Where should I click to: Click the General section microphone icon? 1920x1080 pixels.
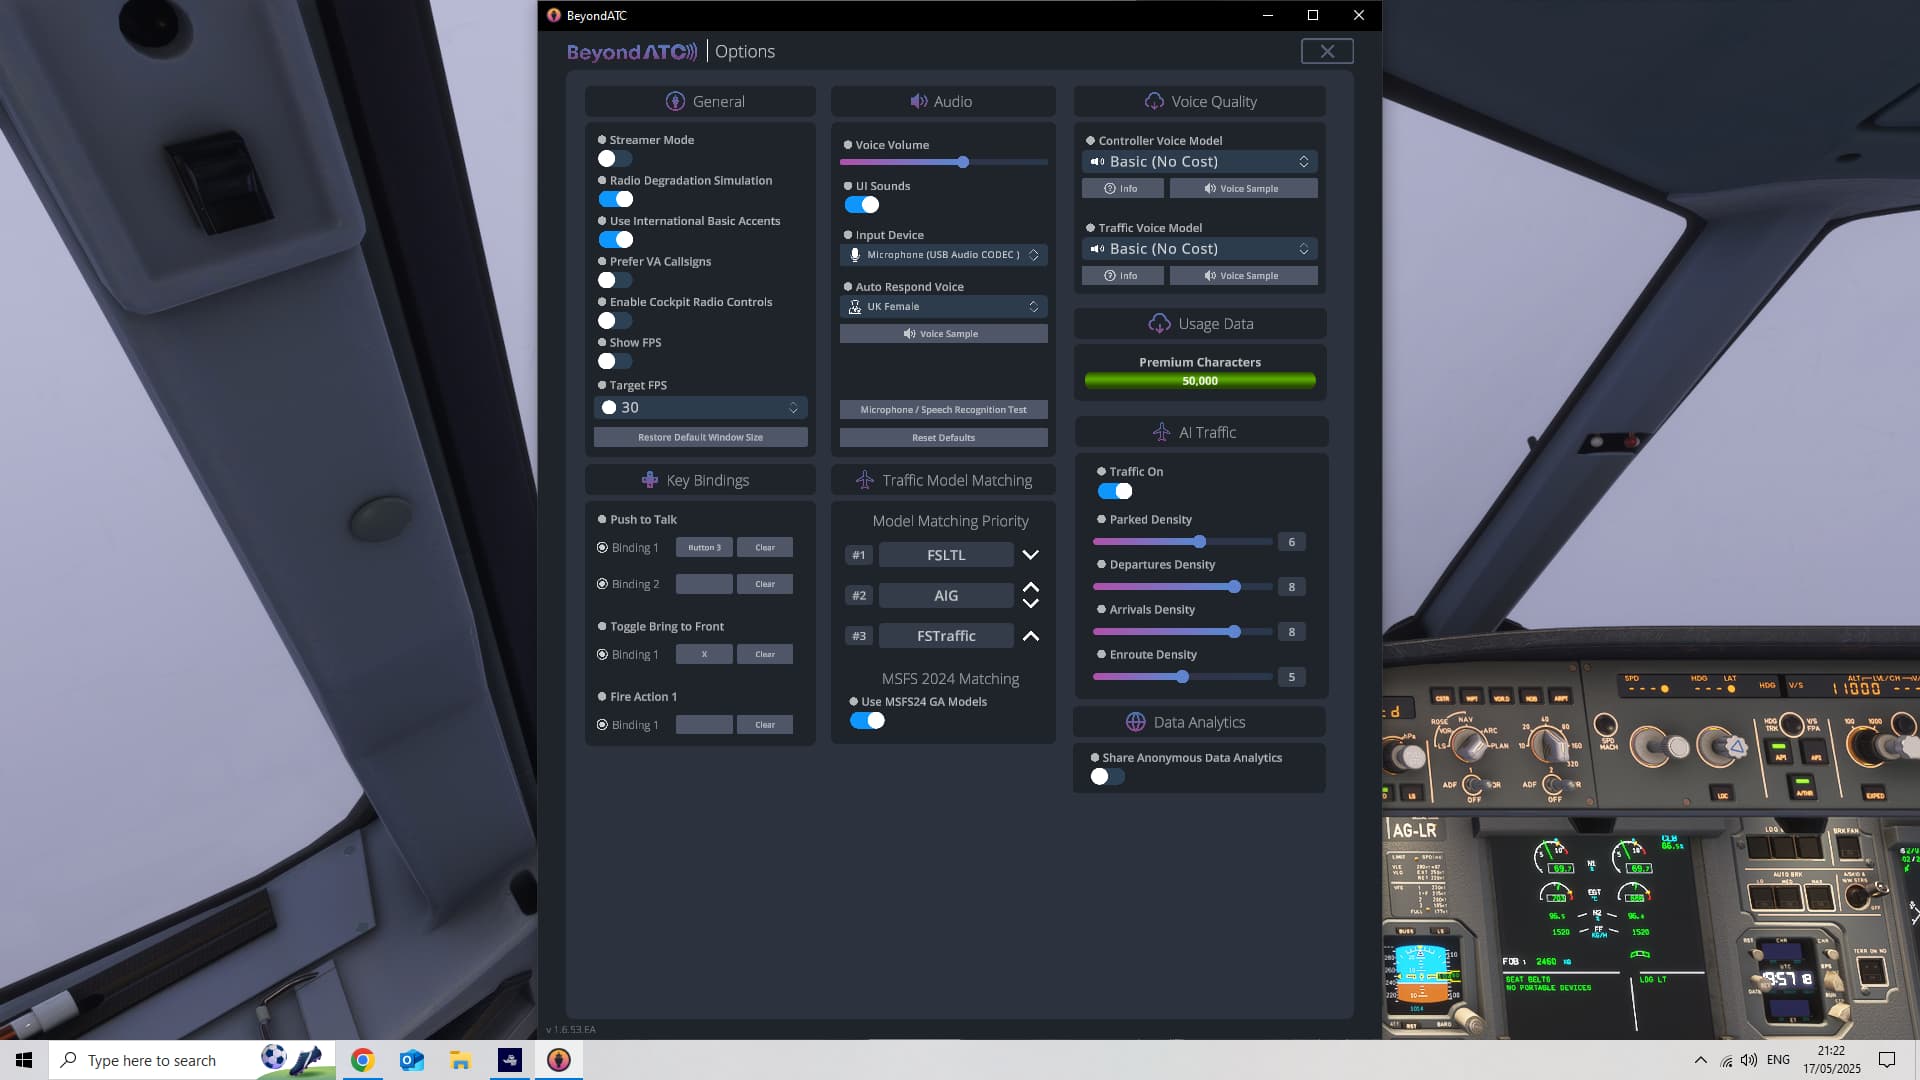[x=675, y=101]
